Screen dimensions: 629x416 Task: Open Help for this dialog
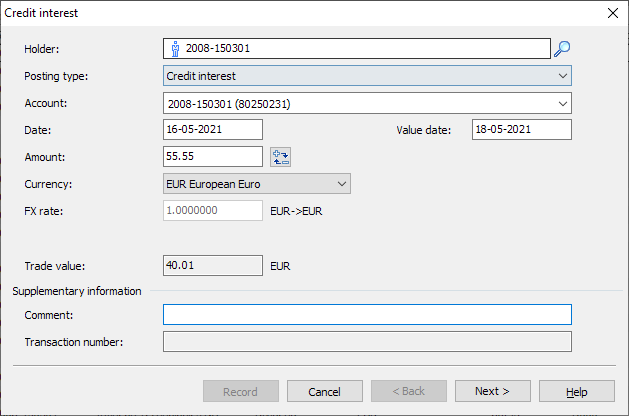(x=576, y=391)
